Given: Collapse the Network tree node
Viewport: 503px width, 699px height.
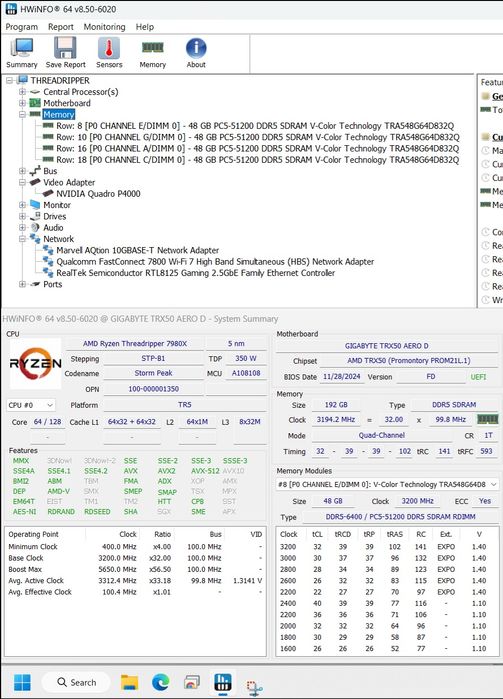Looking at the screenshot, I should pyautogui.click(x=22, y=239).
